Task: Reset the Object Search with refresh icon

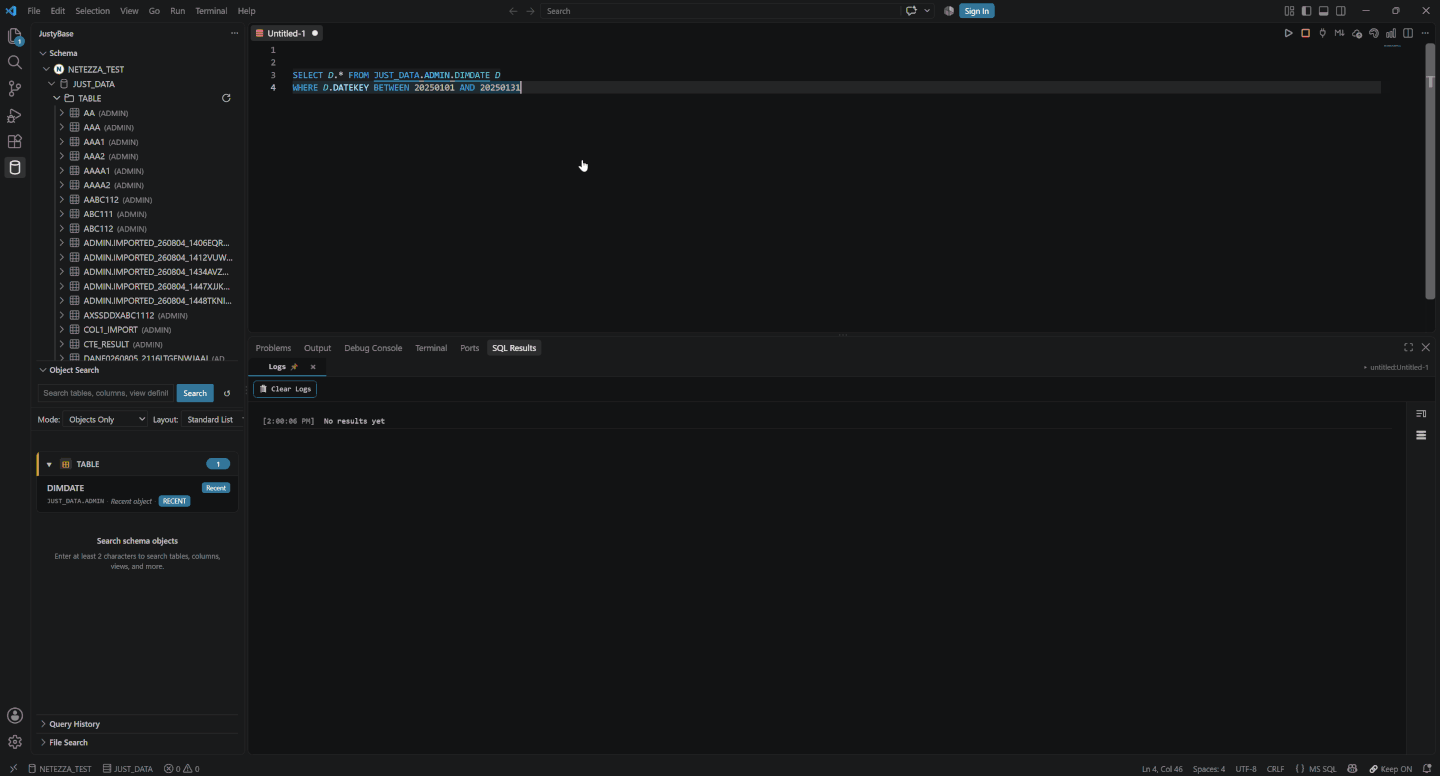Action: (x=227, y=393)
